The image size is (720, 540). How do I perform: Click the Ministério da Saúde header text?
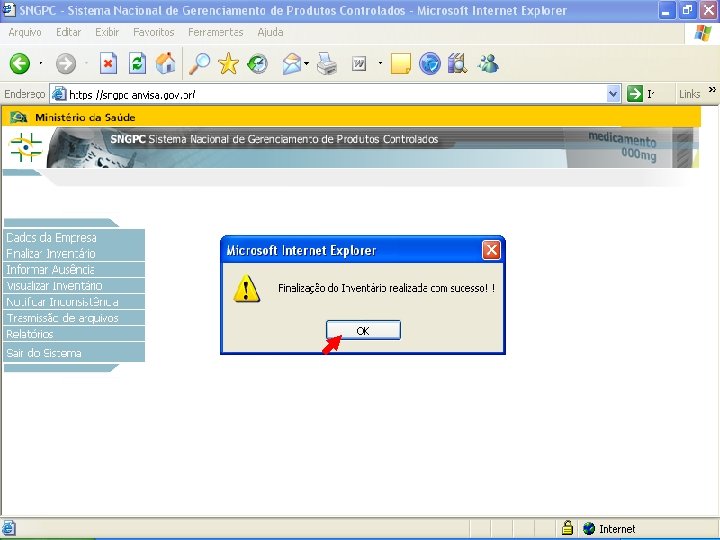point(85,118)
